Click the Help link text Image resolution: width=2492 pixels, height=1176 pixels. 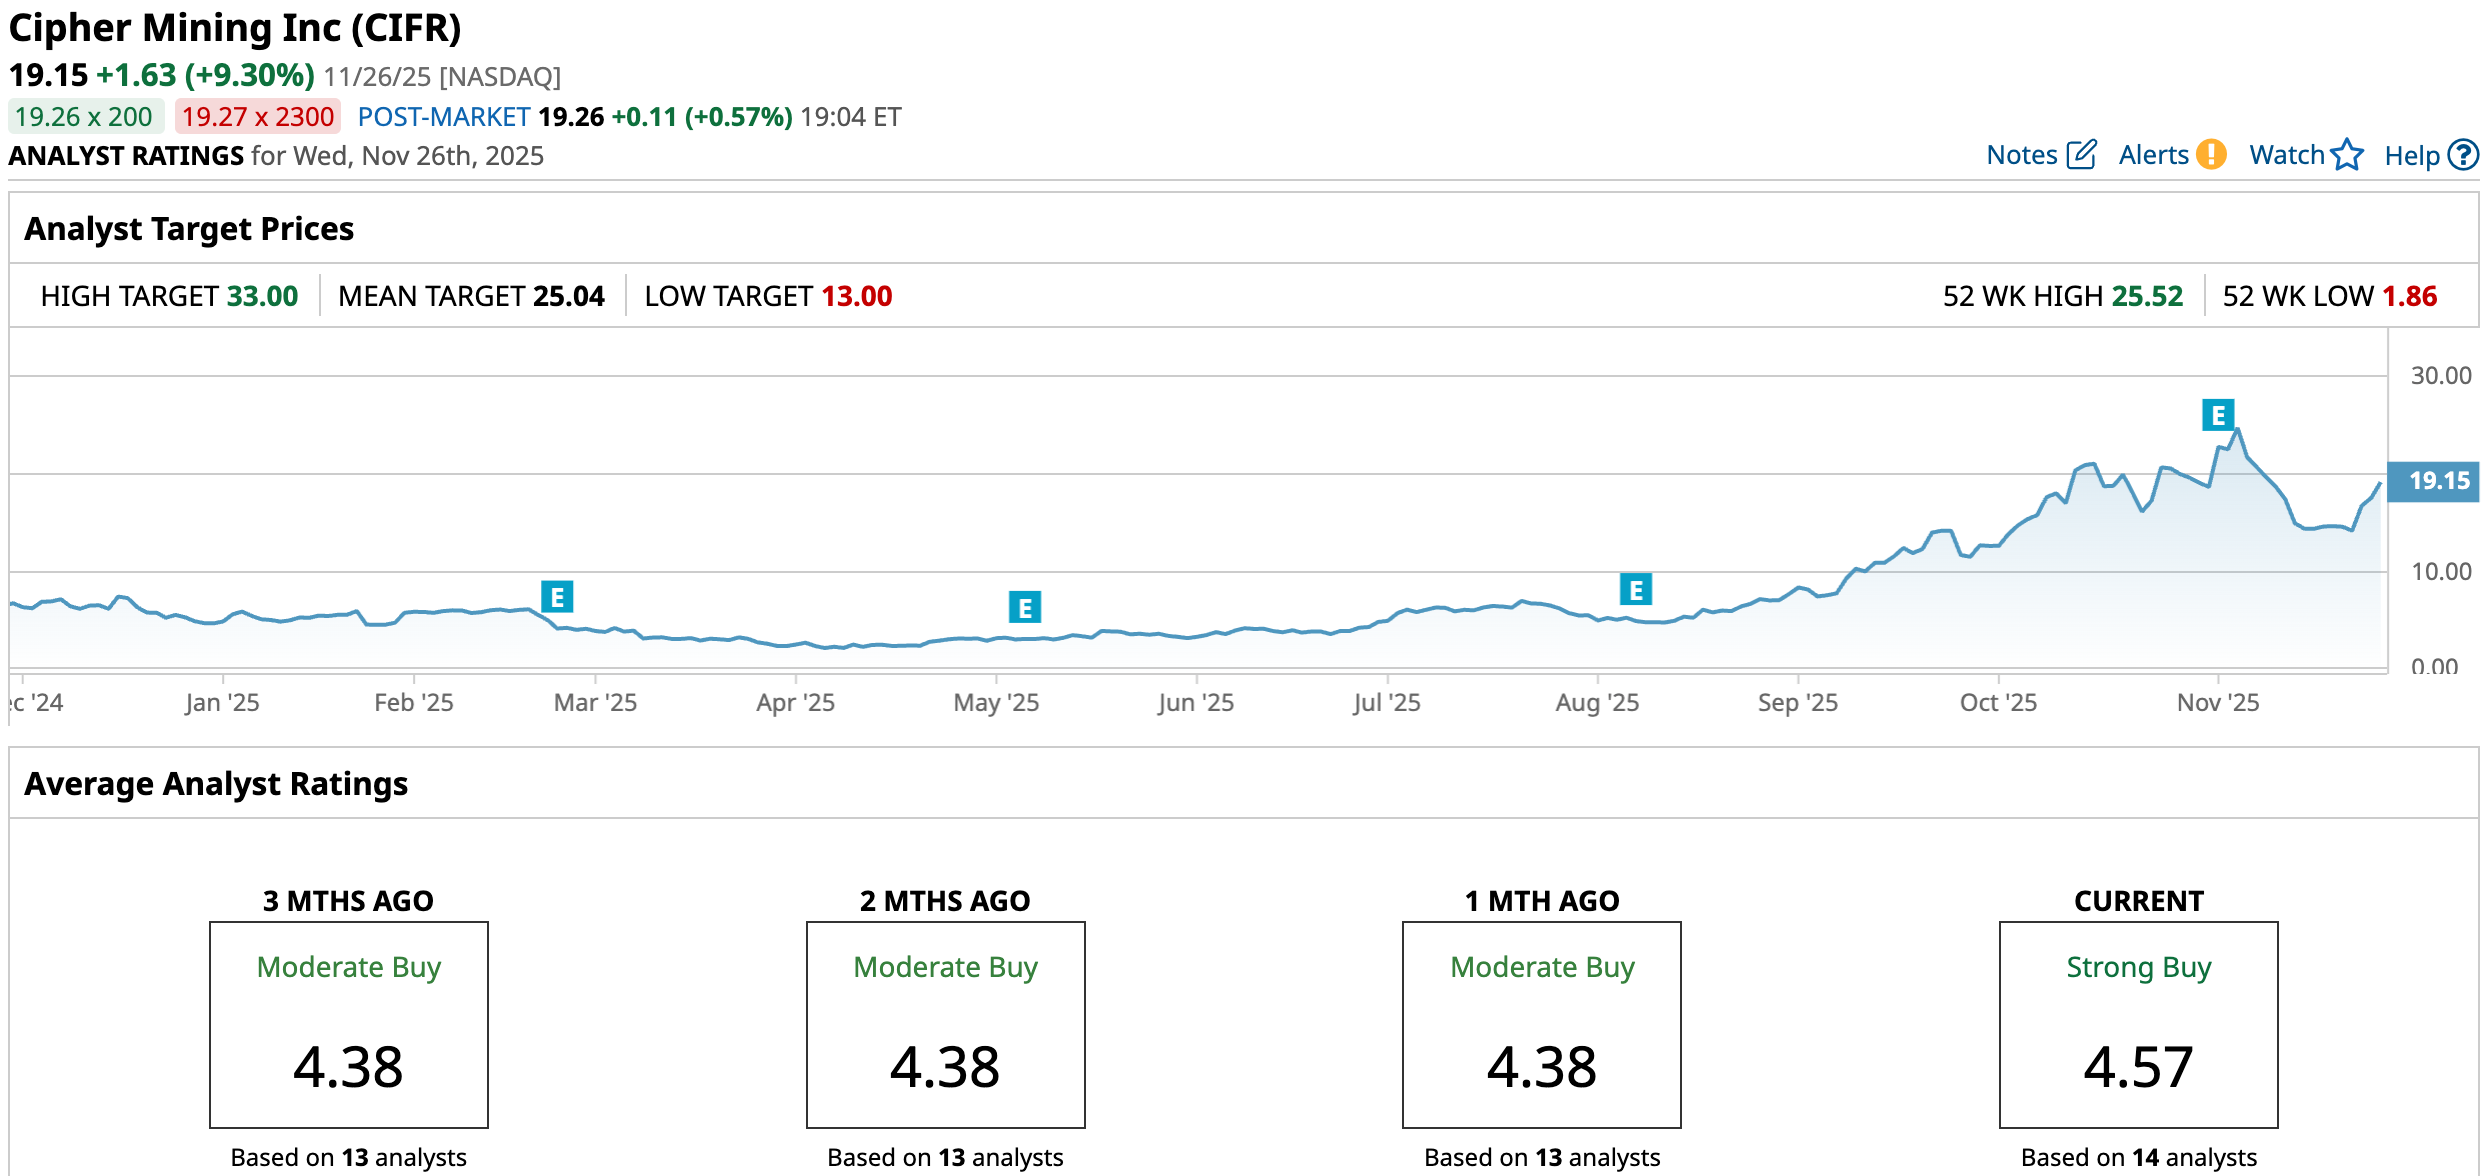tap(2412, 156)
